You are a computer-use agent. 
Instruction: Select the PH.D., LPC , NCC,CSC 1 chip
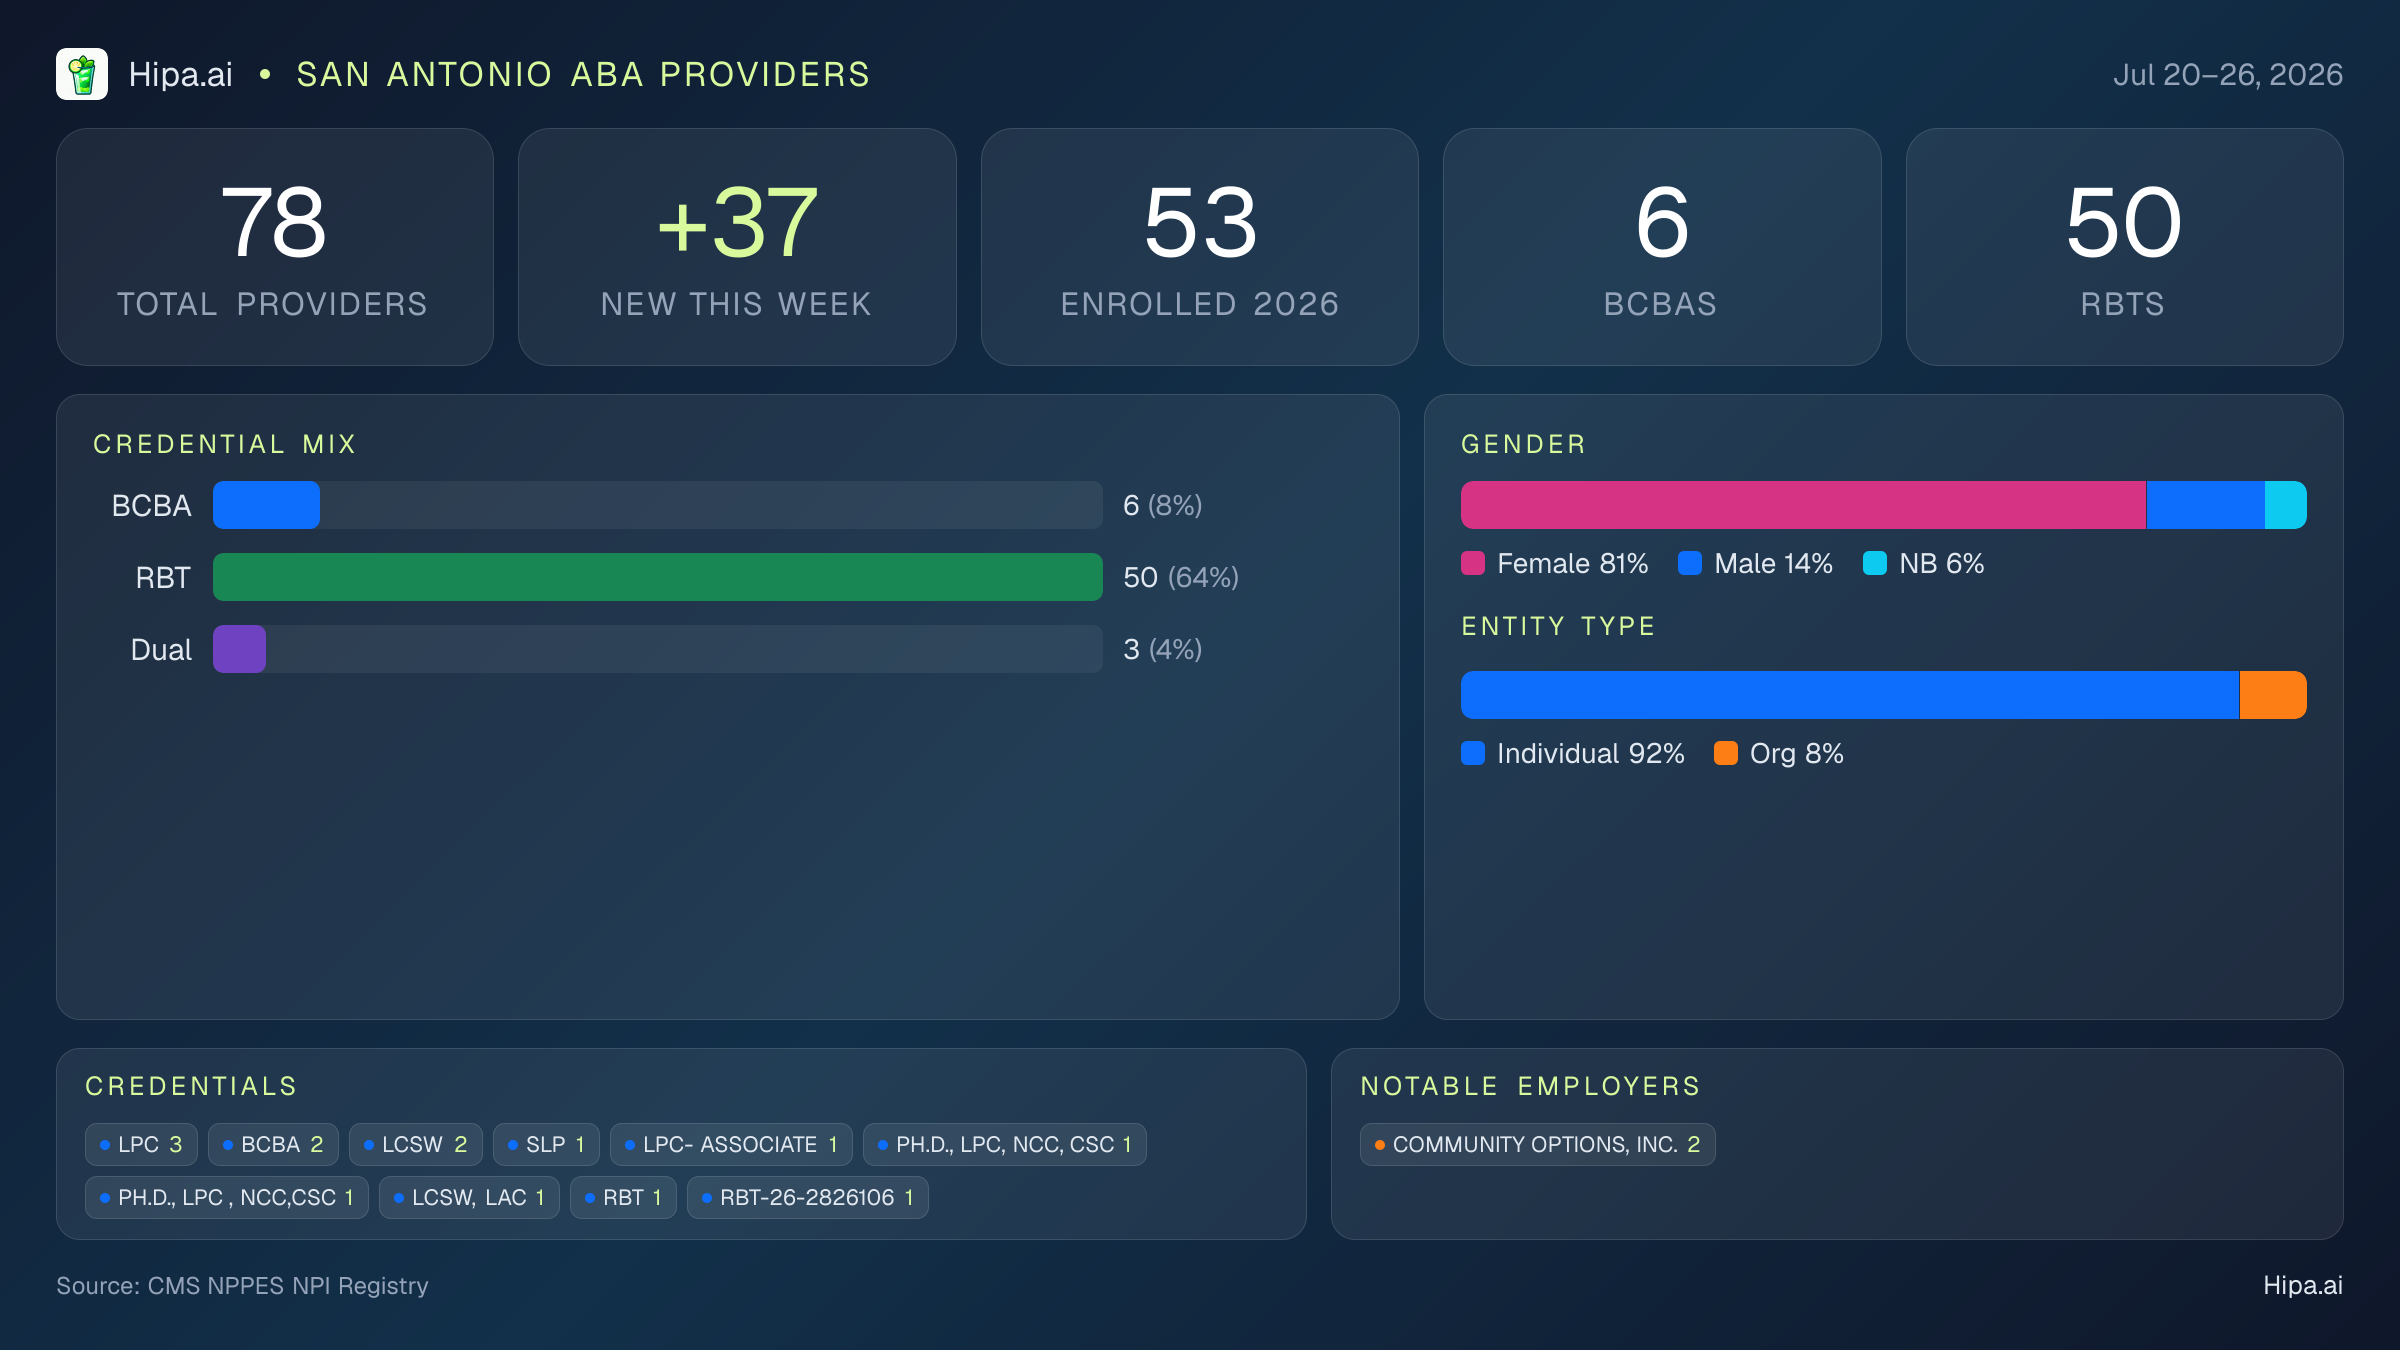tap(227, 1197)
